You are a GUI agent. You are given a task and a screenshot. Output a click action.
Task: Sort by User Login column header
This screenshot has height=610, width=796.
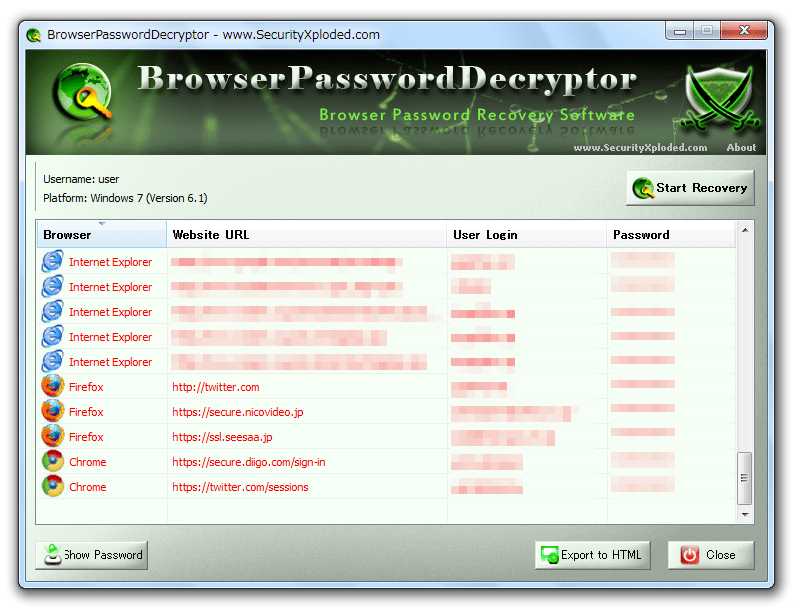click(x=526, y=234)
